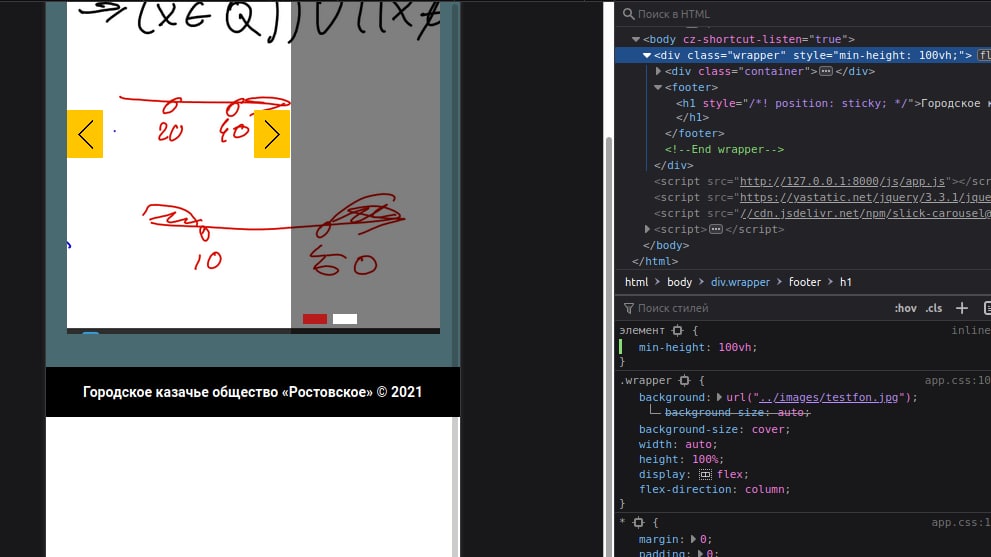Select footer in the breadcrumb trail
This screenshot has height=557, width=991.
pos(805,283)
